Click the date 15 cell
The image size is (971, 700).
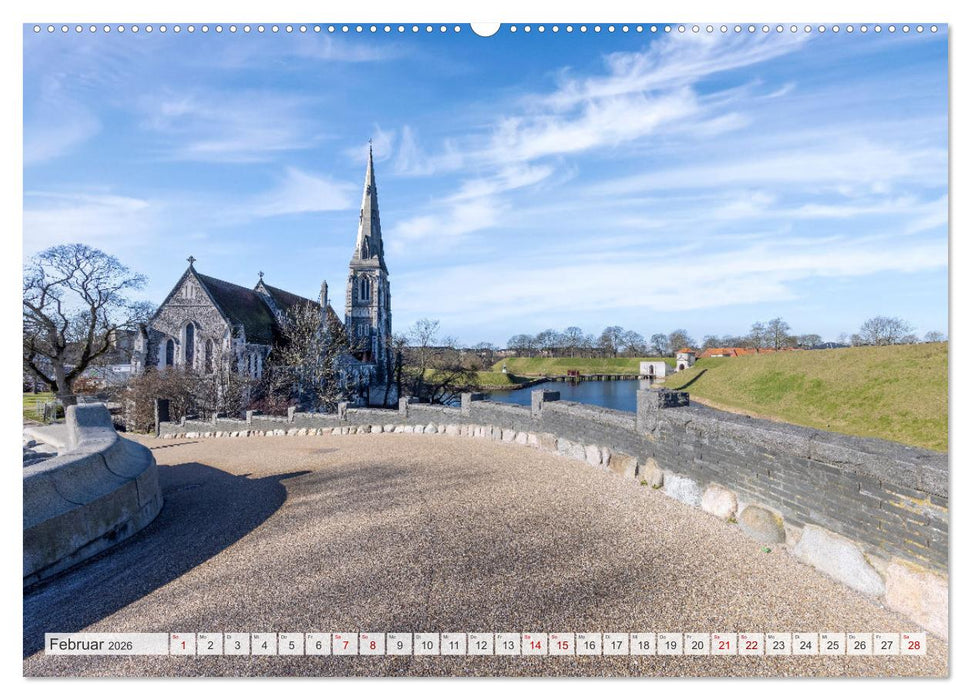click(560, 644)
